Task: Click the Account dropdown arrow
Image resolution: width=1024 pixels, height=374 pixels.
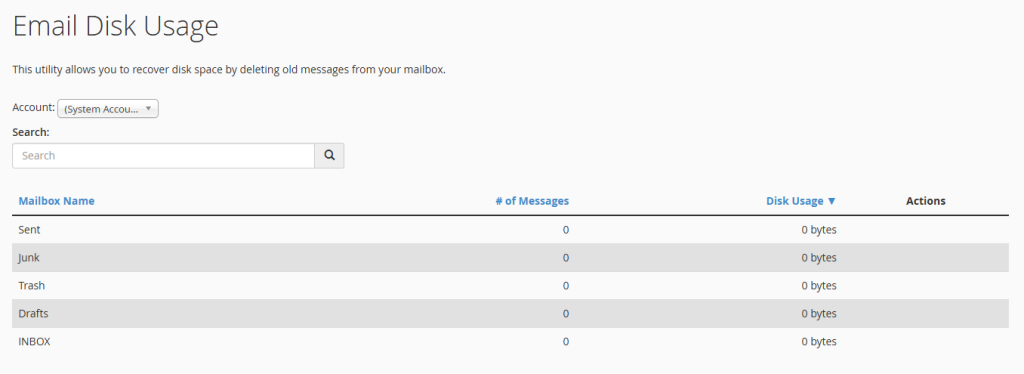Action: [x=148, y=108]
